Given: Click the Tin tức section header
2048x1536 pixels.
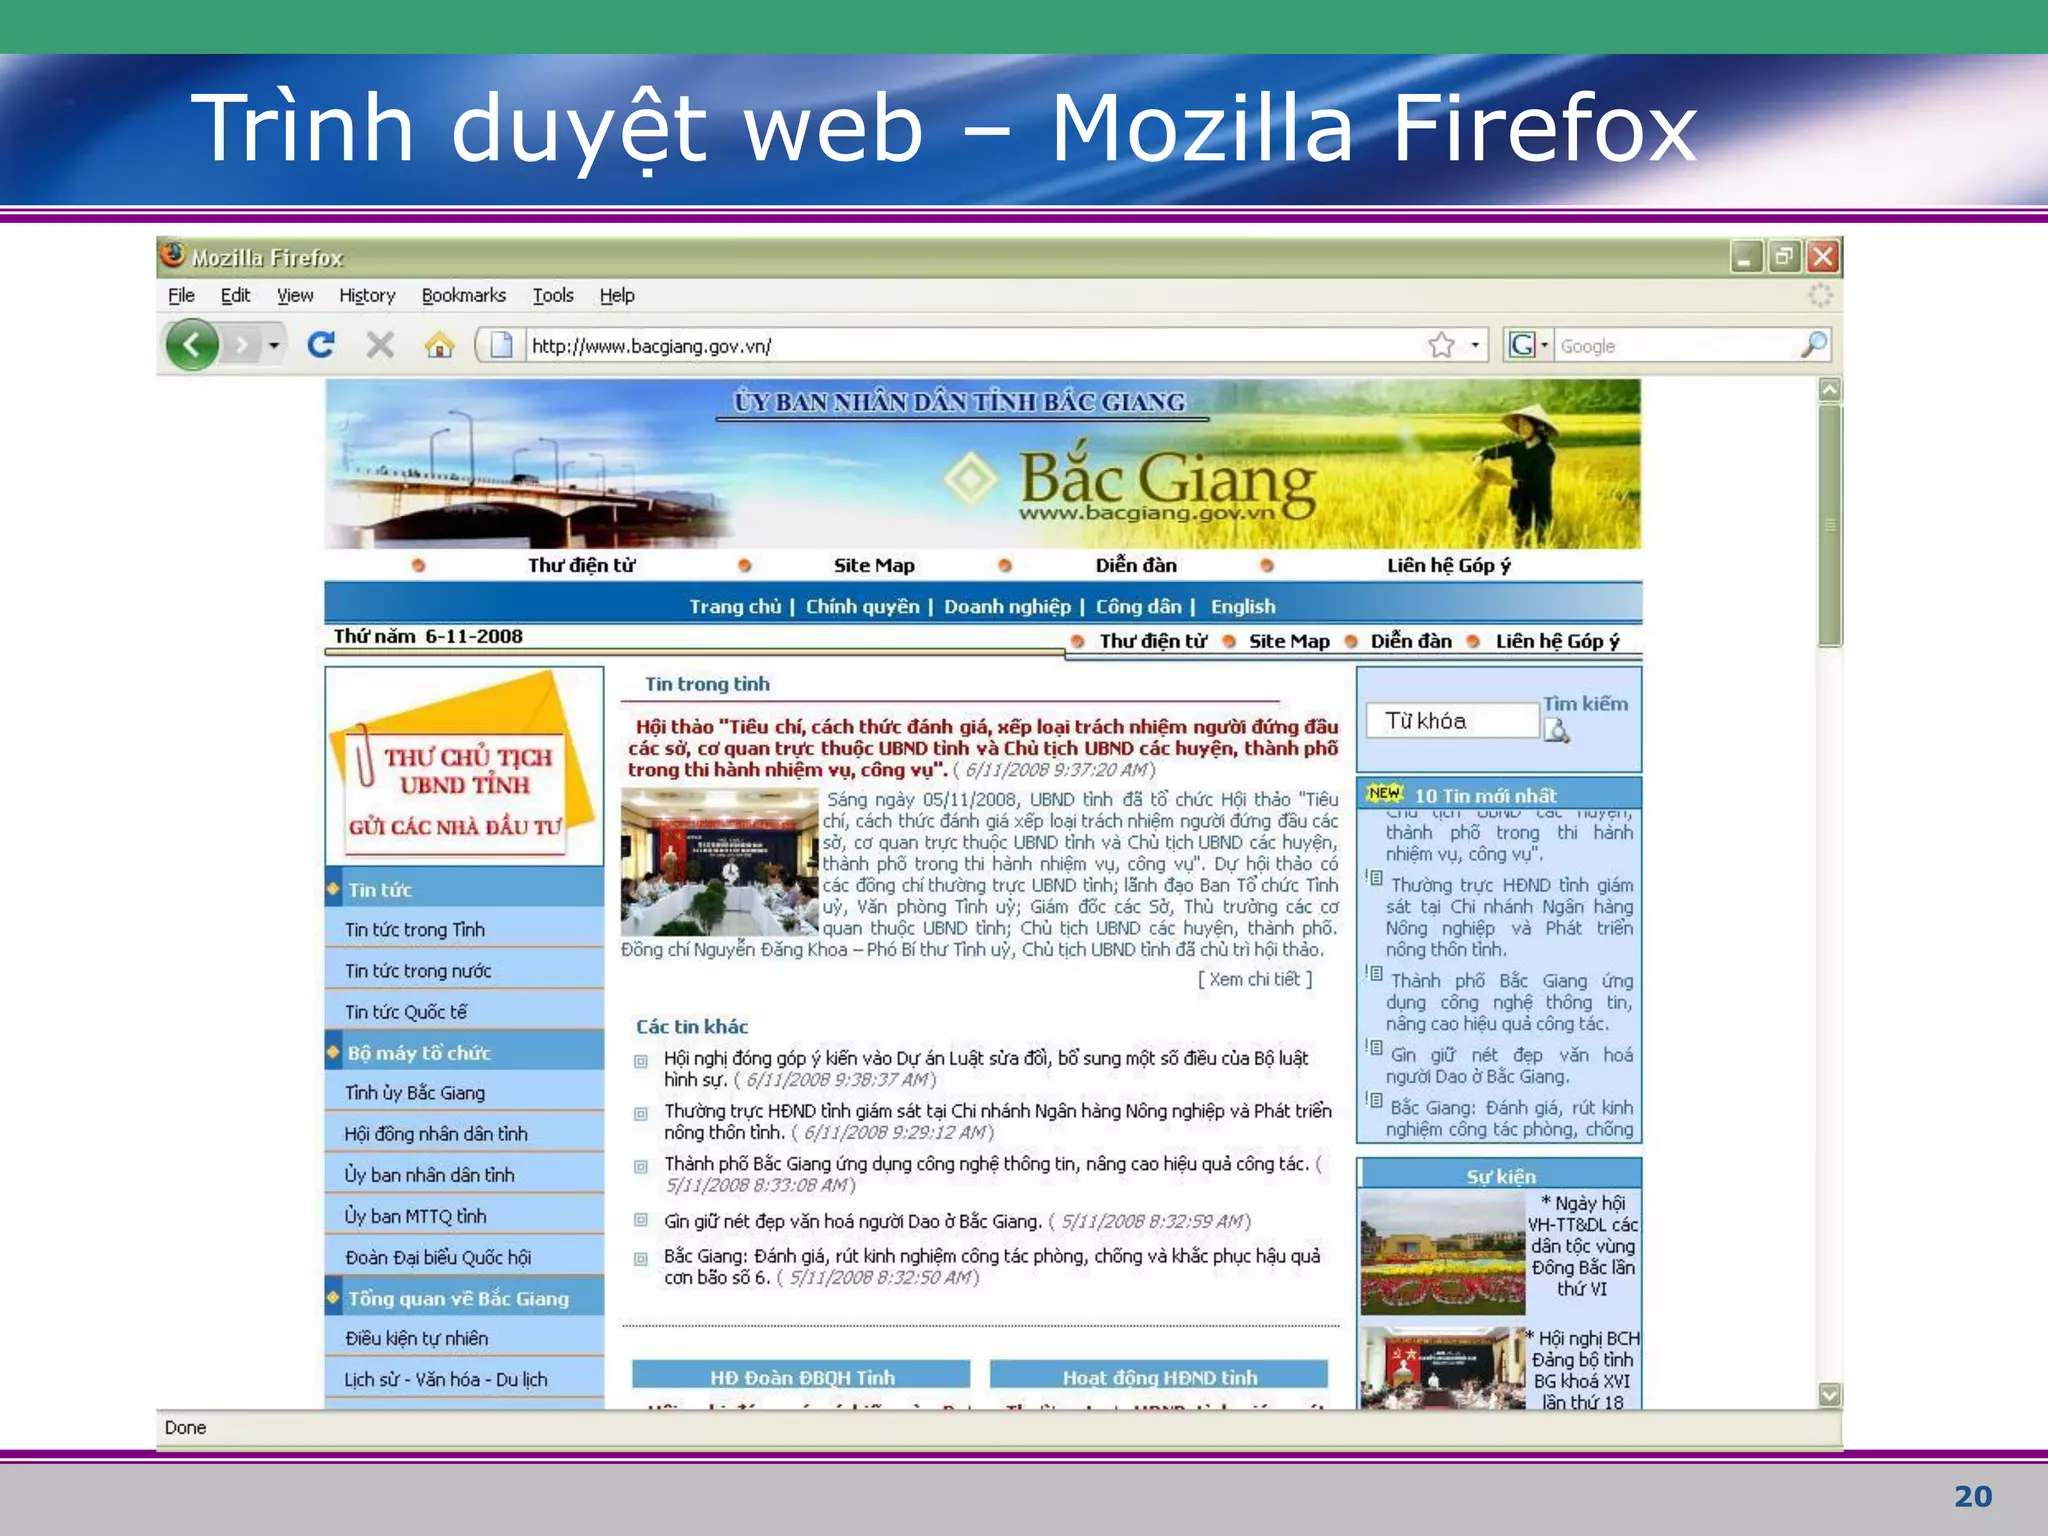Looking at the screenshot, I should point(465,889).
